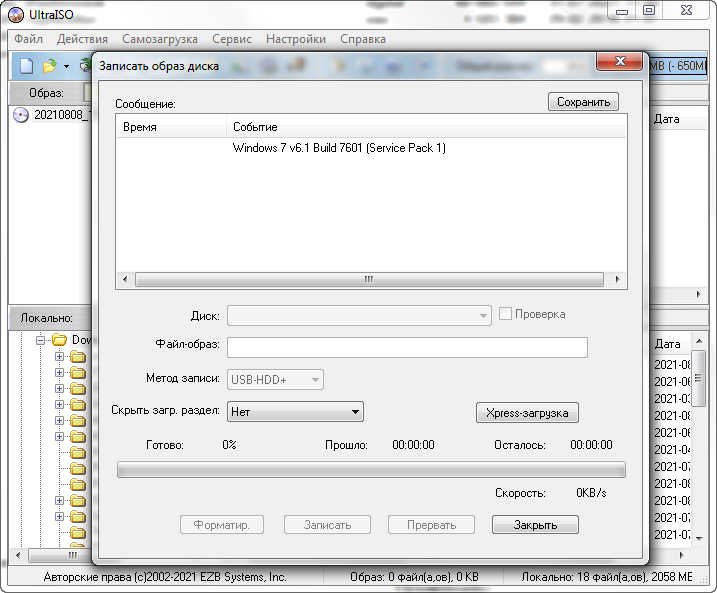This screenshot has height=593, width=717.
Task: Click the Локально: panel label
Action: [x=47, y=318]
